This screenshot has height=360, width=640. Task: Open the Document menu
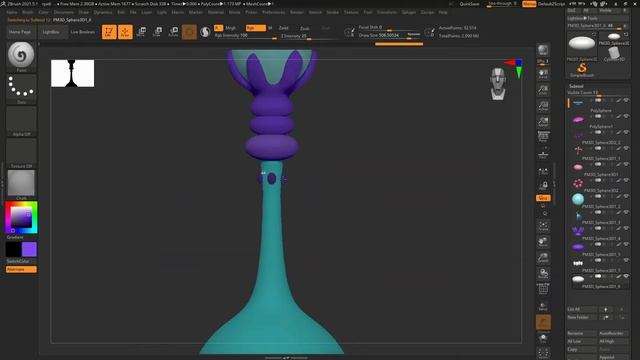pos(64,12)
